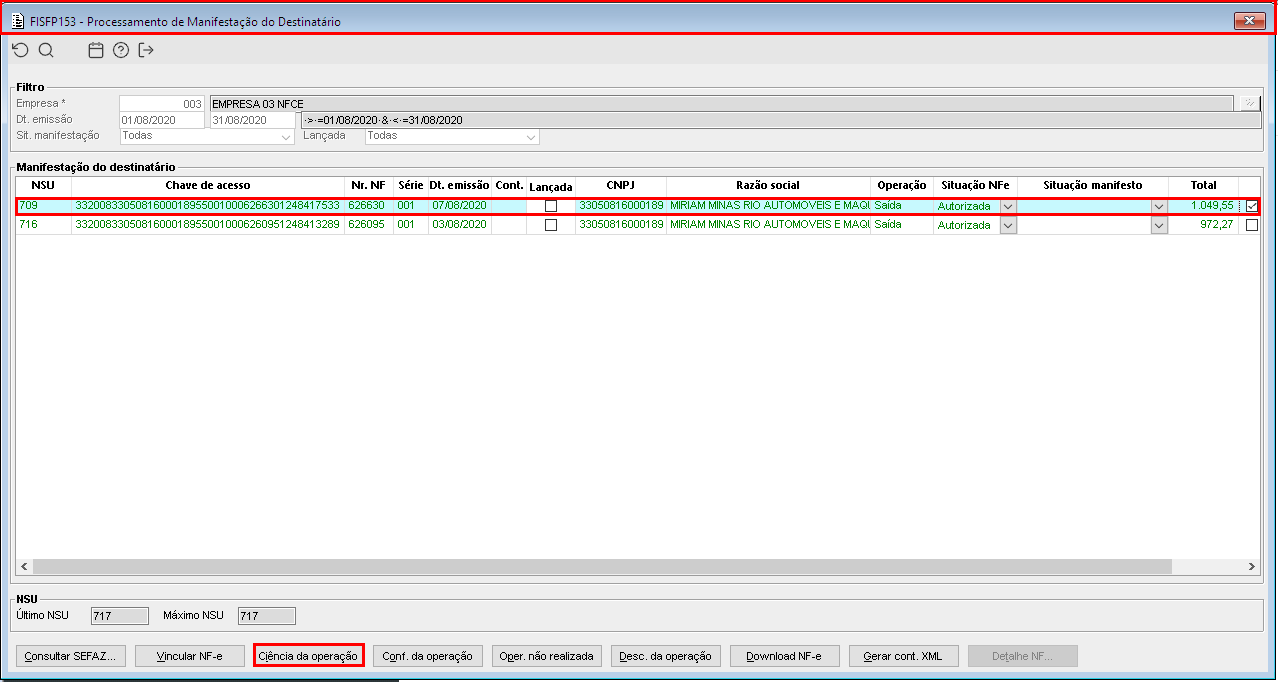Click the FISFP153 window title document icon
Viewport: 1278px width, 682px height.
click(17, 20)
